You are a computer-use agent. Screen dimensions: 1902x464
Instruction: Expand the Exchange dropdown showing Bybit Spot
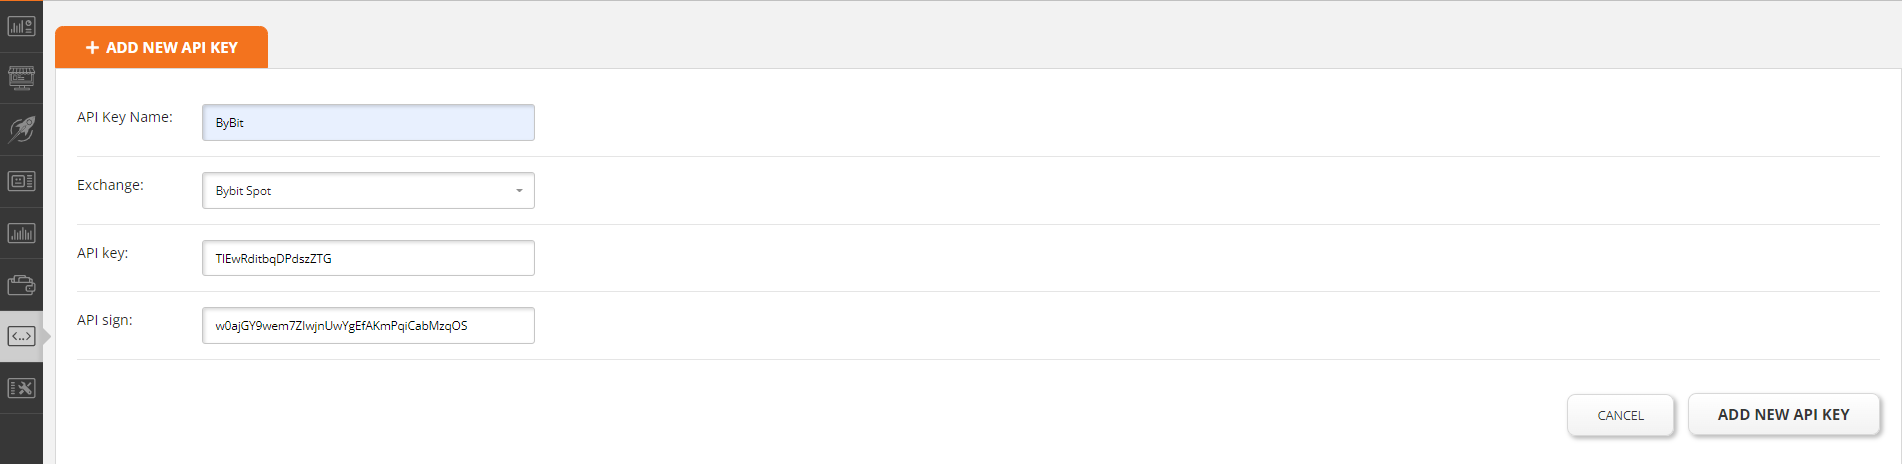[x=368, y=190]
